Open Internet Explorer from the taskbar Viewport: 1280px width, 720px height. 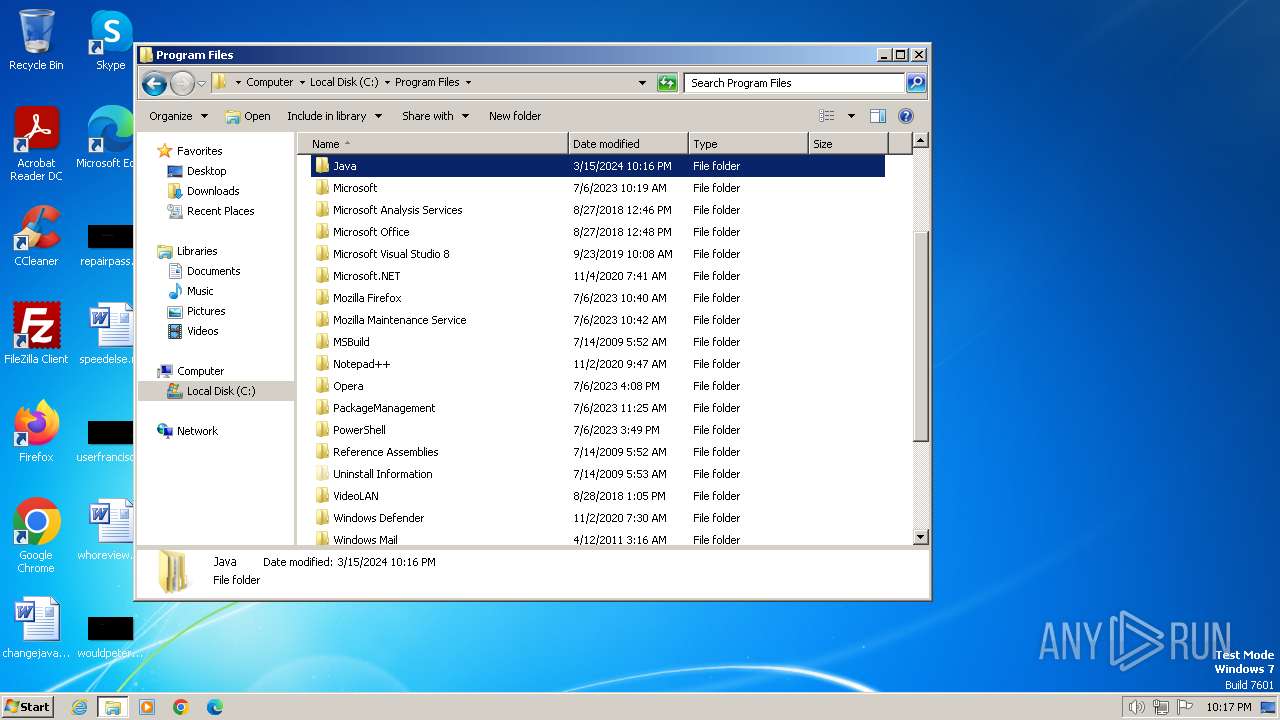[x=79, y=707]
